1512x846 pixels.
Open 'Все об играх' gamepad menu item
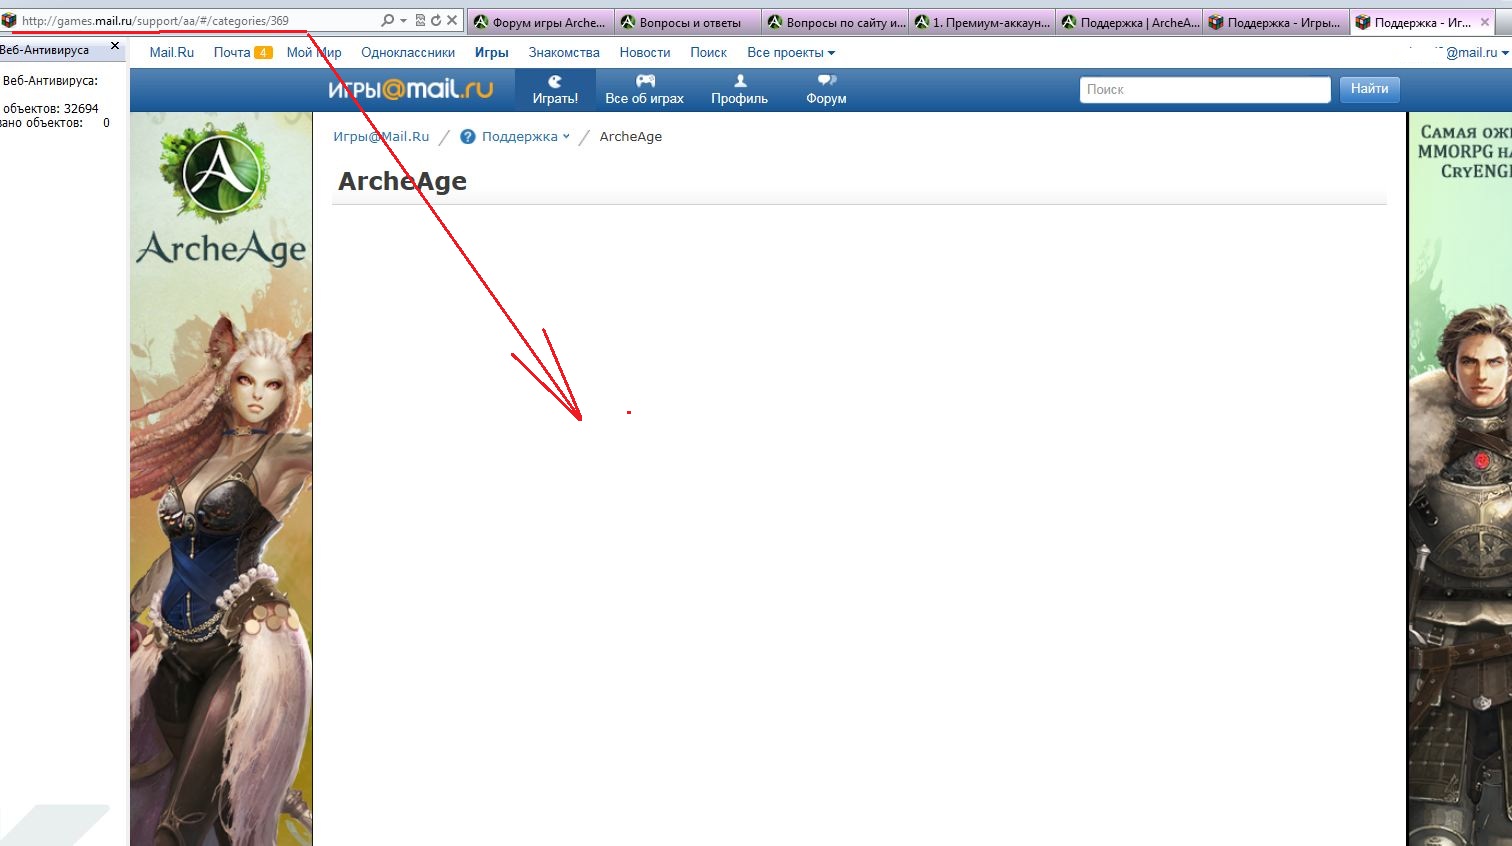[645, 89]
